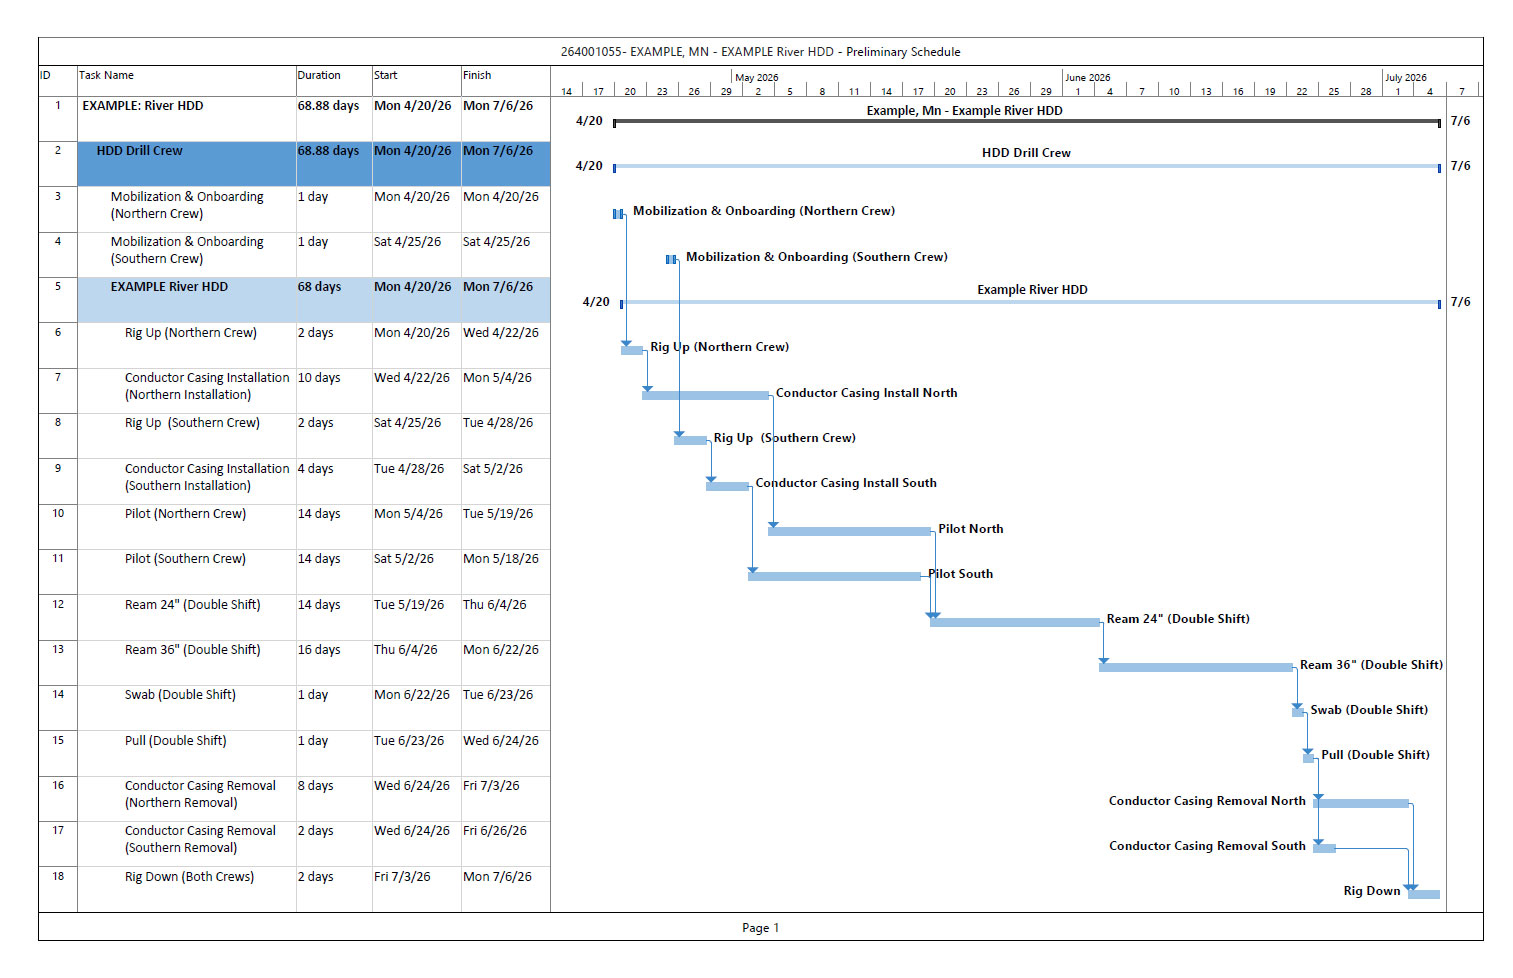Click the May 2026 timeline header label

[x=756, y=76]
